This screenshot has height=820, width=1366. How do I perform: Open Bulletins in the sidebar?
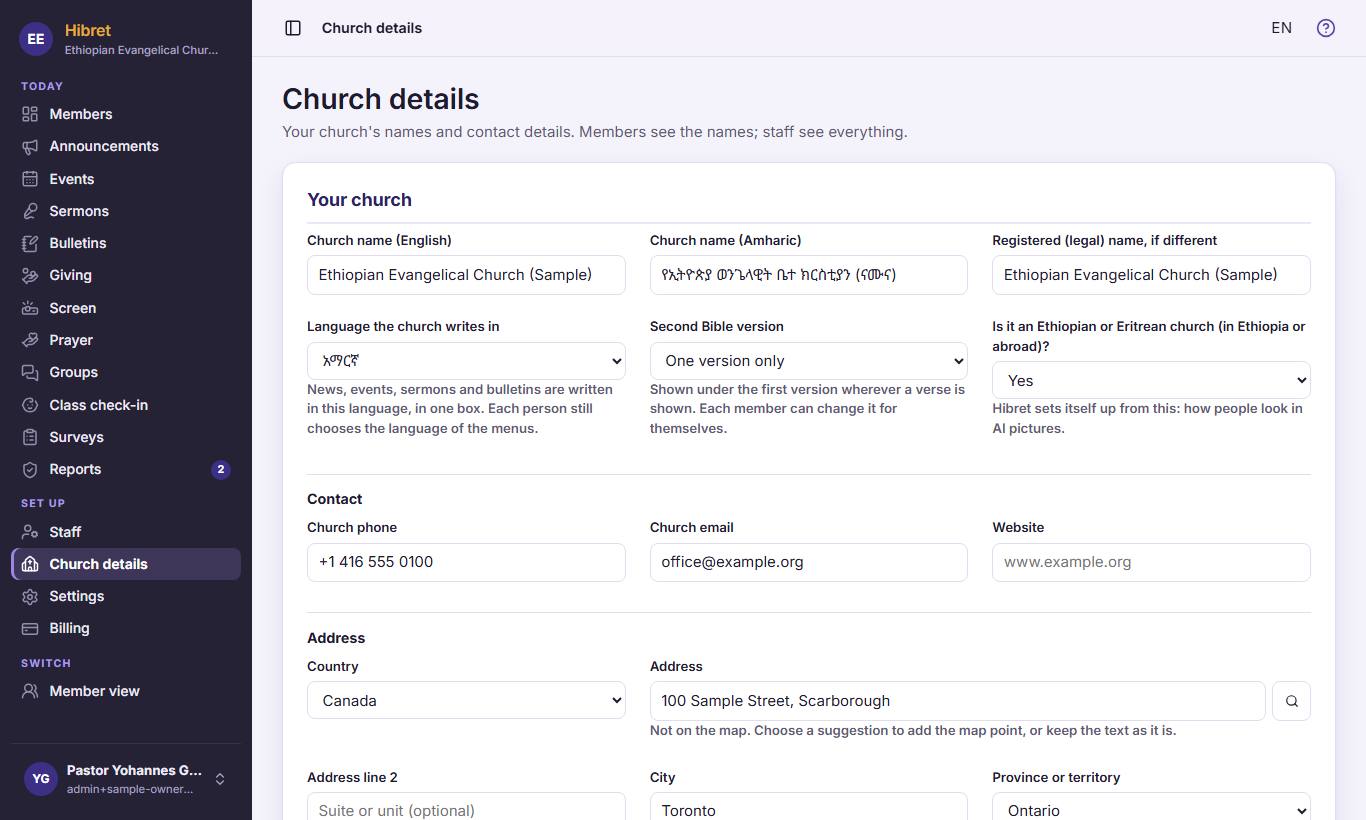point(126,243)
